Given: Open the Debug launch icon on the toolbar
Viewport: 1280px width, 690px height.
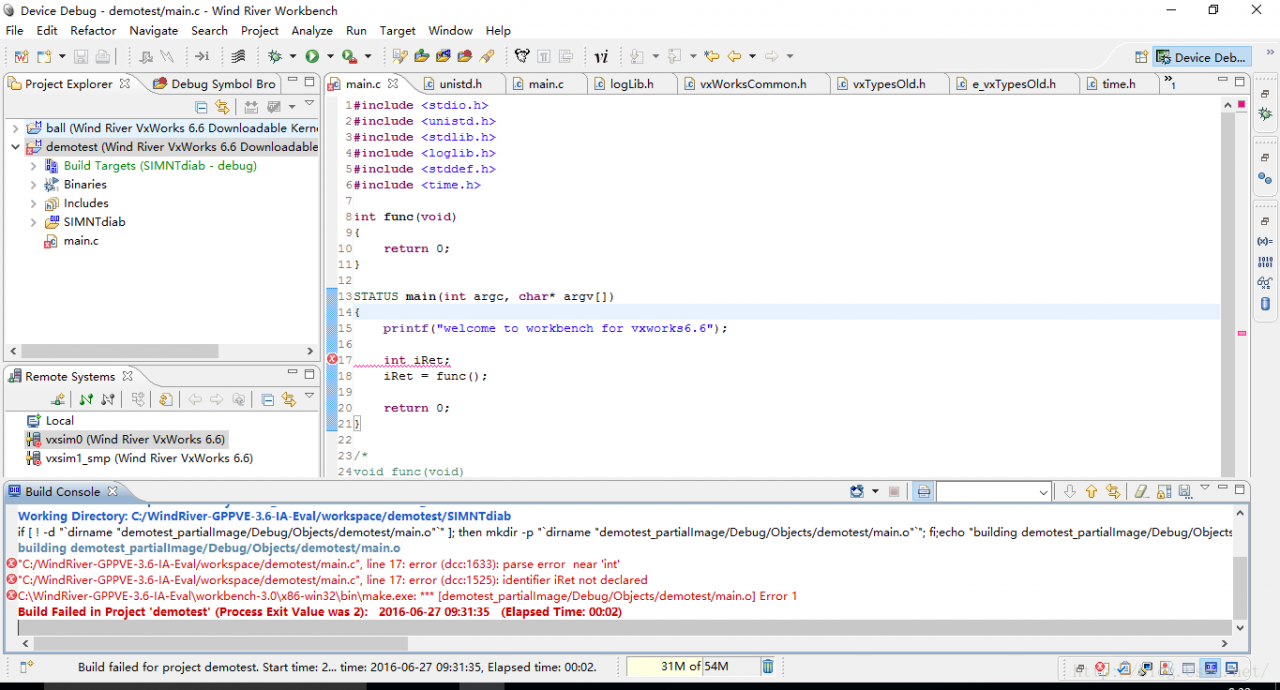Looking at the screenshot, I should [272, 57].
